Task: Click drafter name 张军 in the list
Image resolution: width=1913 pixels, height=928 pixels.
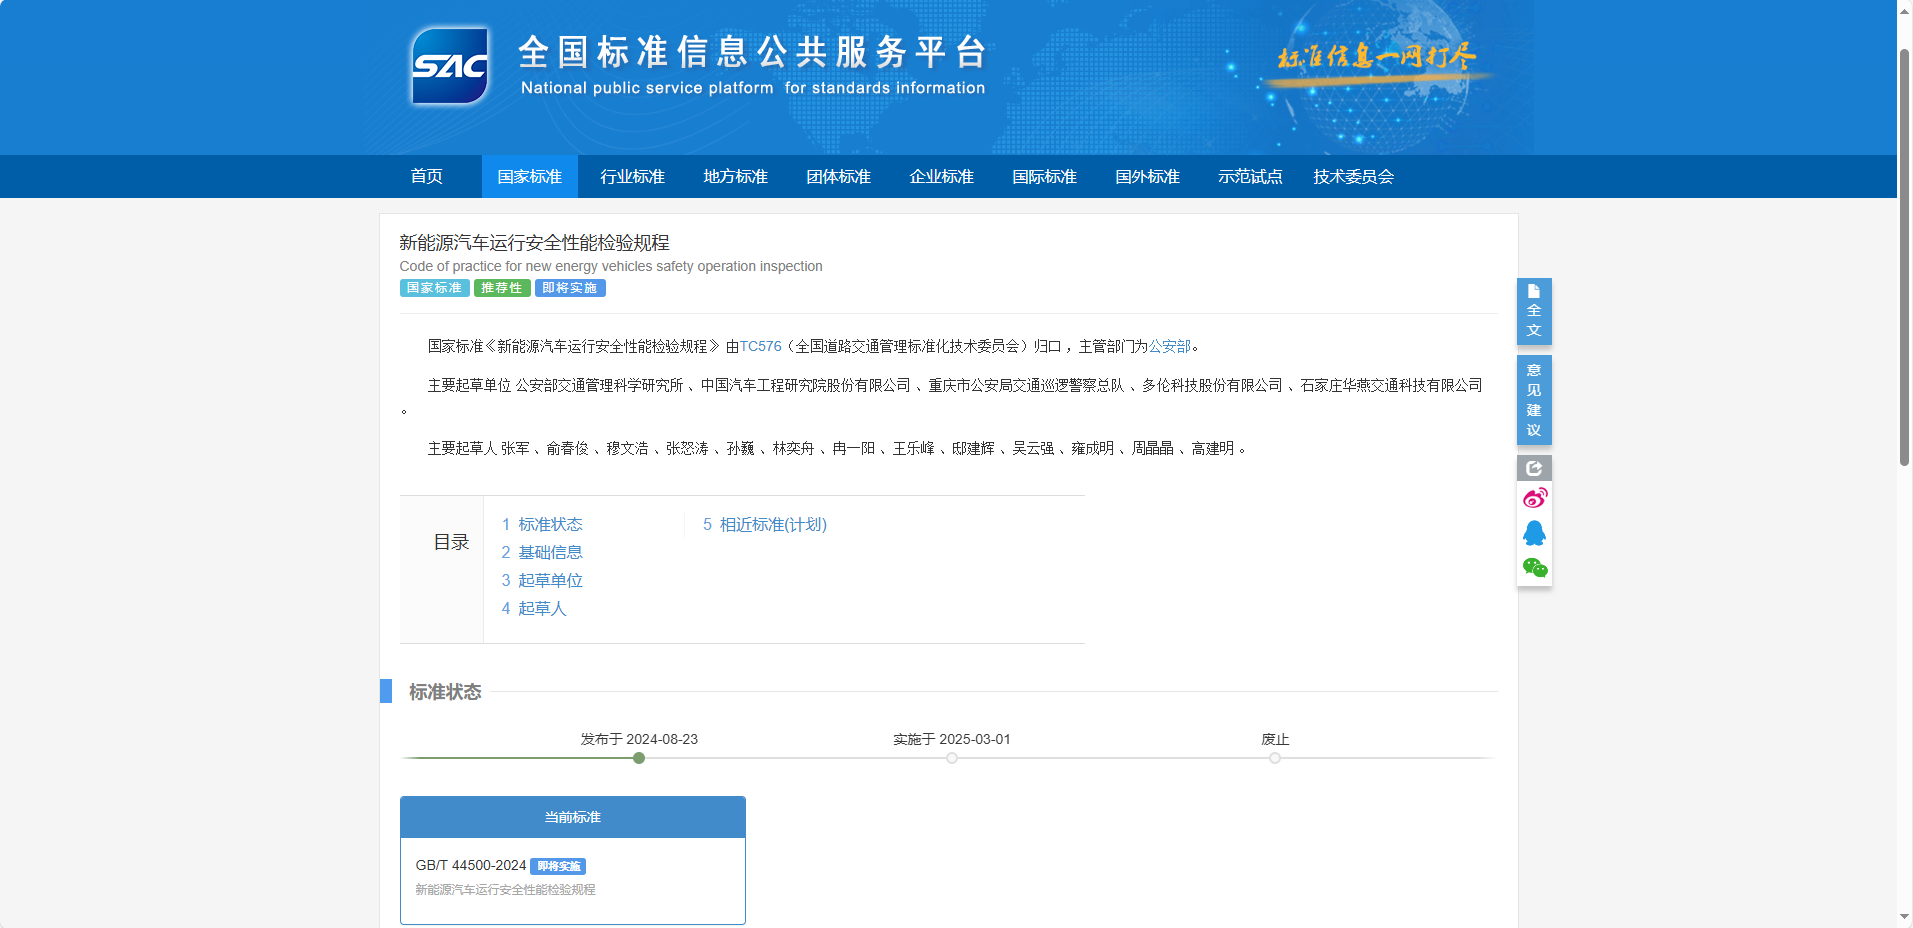Action: [x=515, y=448]
